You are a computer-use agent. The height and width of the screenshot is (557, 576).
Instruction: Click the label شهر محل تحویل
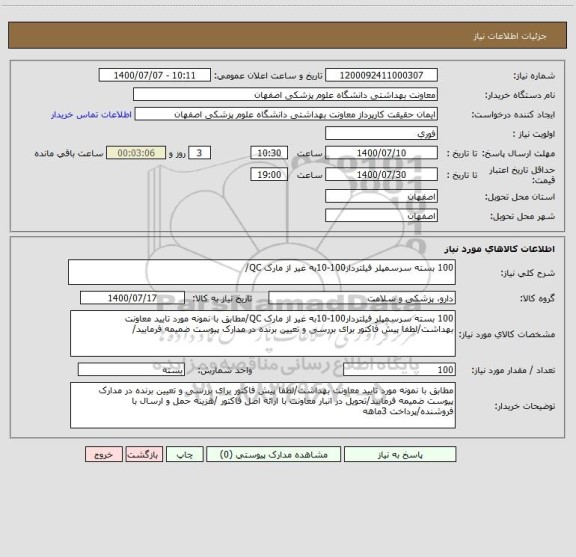[523, 216]
